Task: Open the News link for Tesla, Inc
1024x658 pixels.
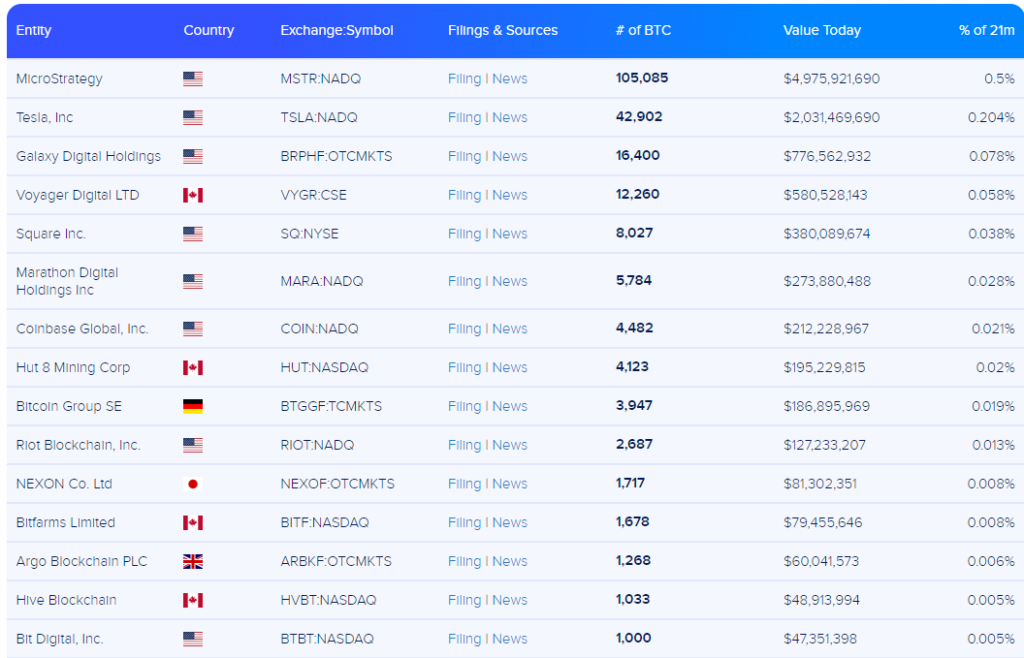Action: click(513, 117)
